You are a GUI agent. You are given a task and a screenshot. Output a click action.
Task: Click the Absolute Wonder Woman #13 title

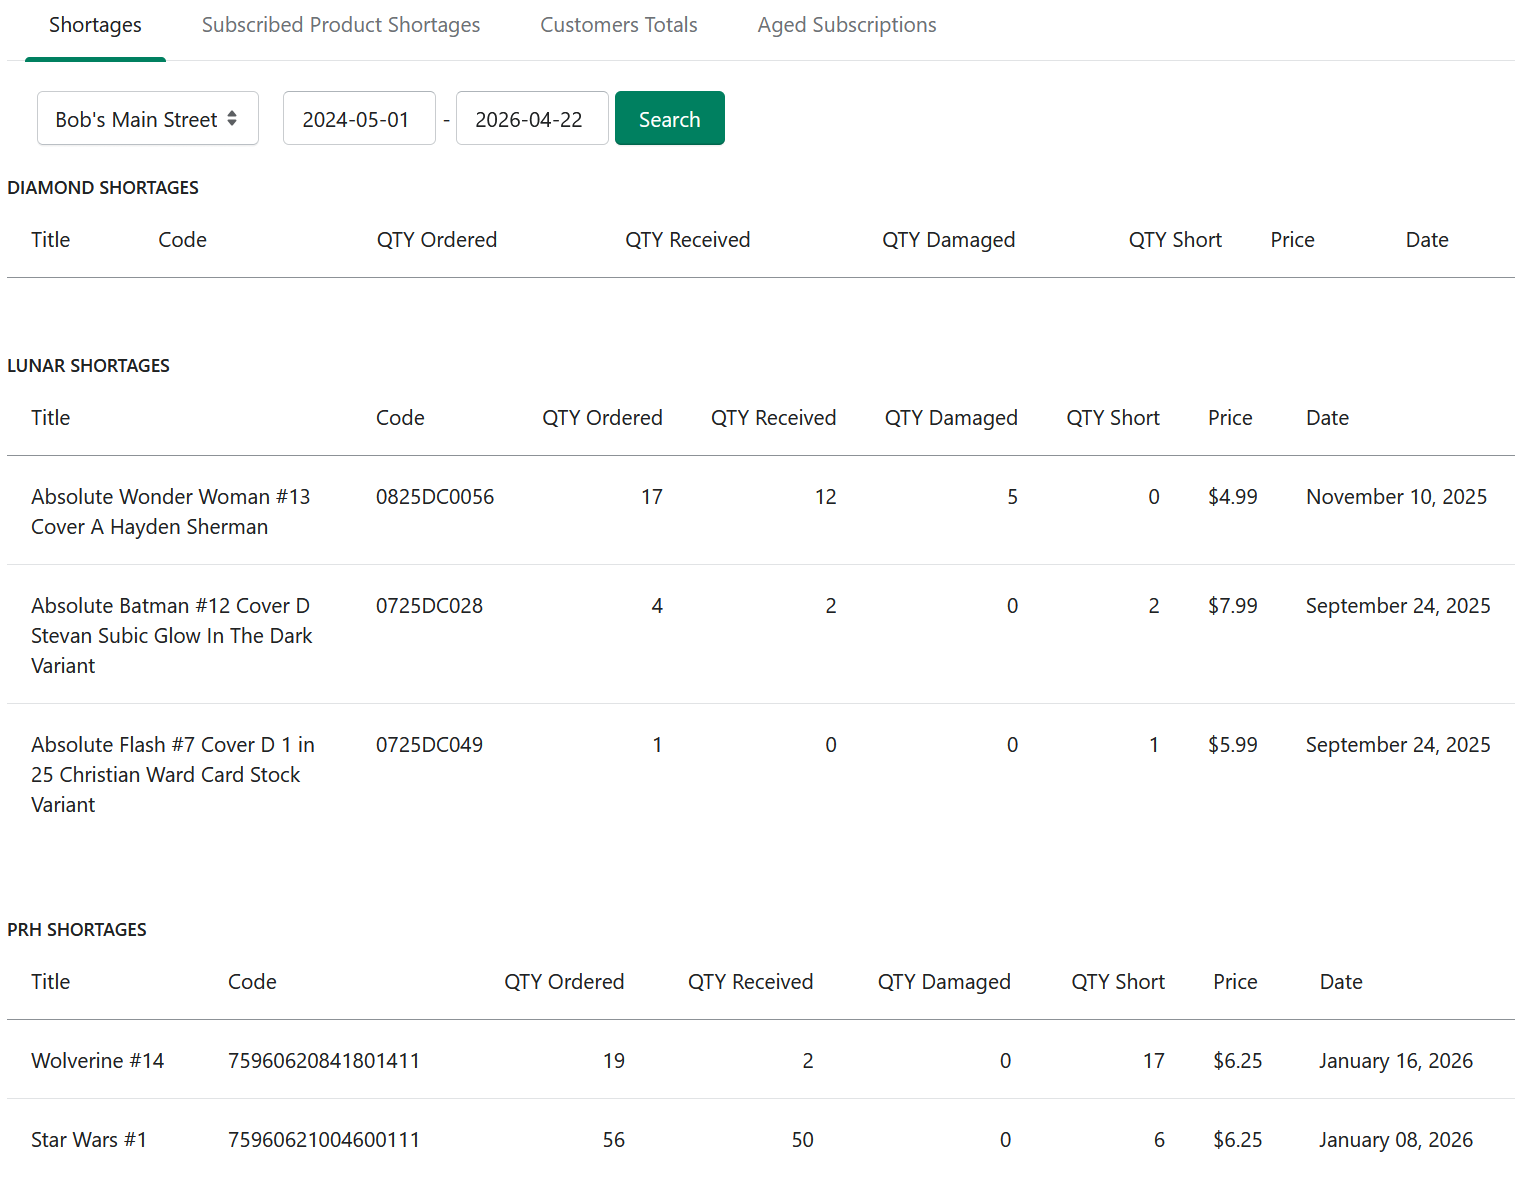click(171, 512)
